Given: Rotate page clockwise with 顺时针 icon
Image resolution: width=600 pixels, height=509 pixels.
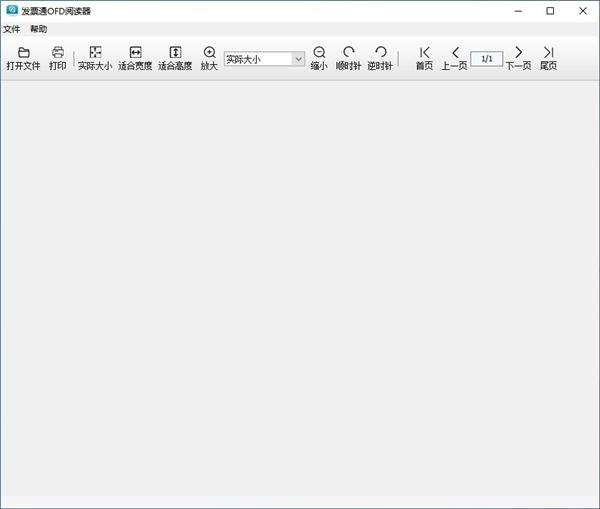Looking at the screenshot, I should (x=349, y=52).
